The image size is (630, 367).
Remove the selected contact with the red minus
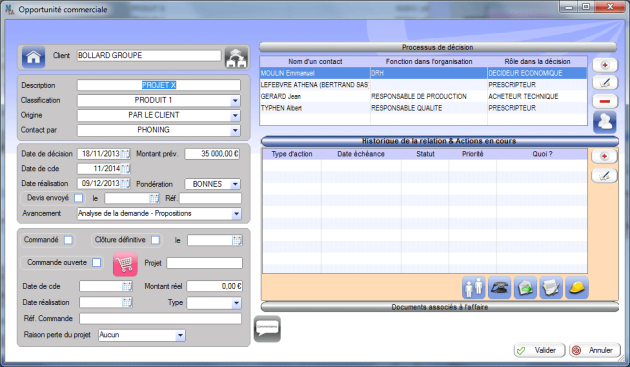[x=605, y=101]
